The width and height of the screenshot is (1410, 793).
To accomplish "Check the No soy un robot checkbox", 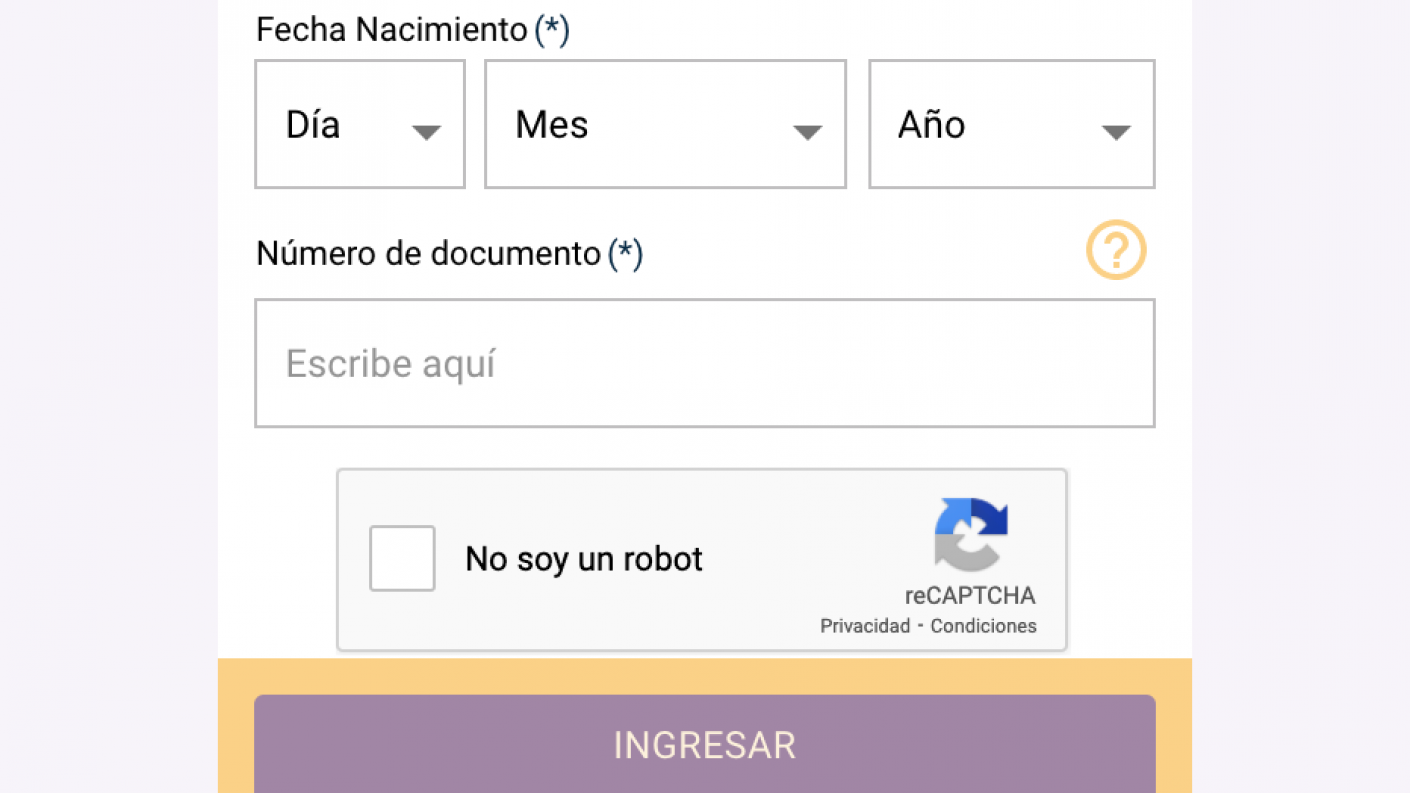I will [402, 558].
